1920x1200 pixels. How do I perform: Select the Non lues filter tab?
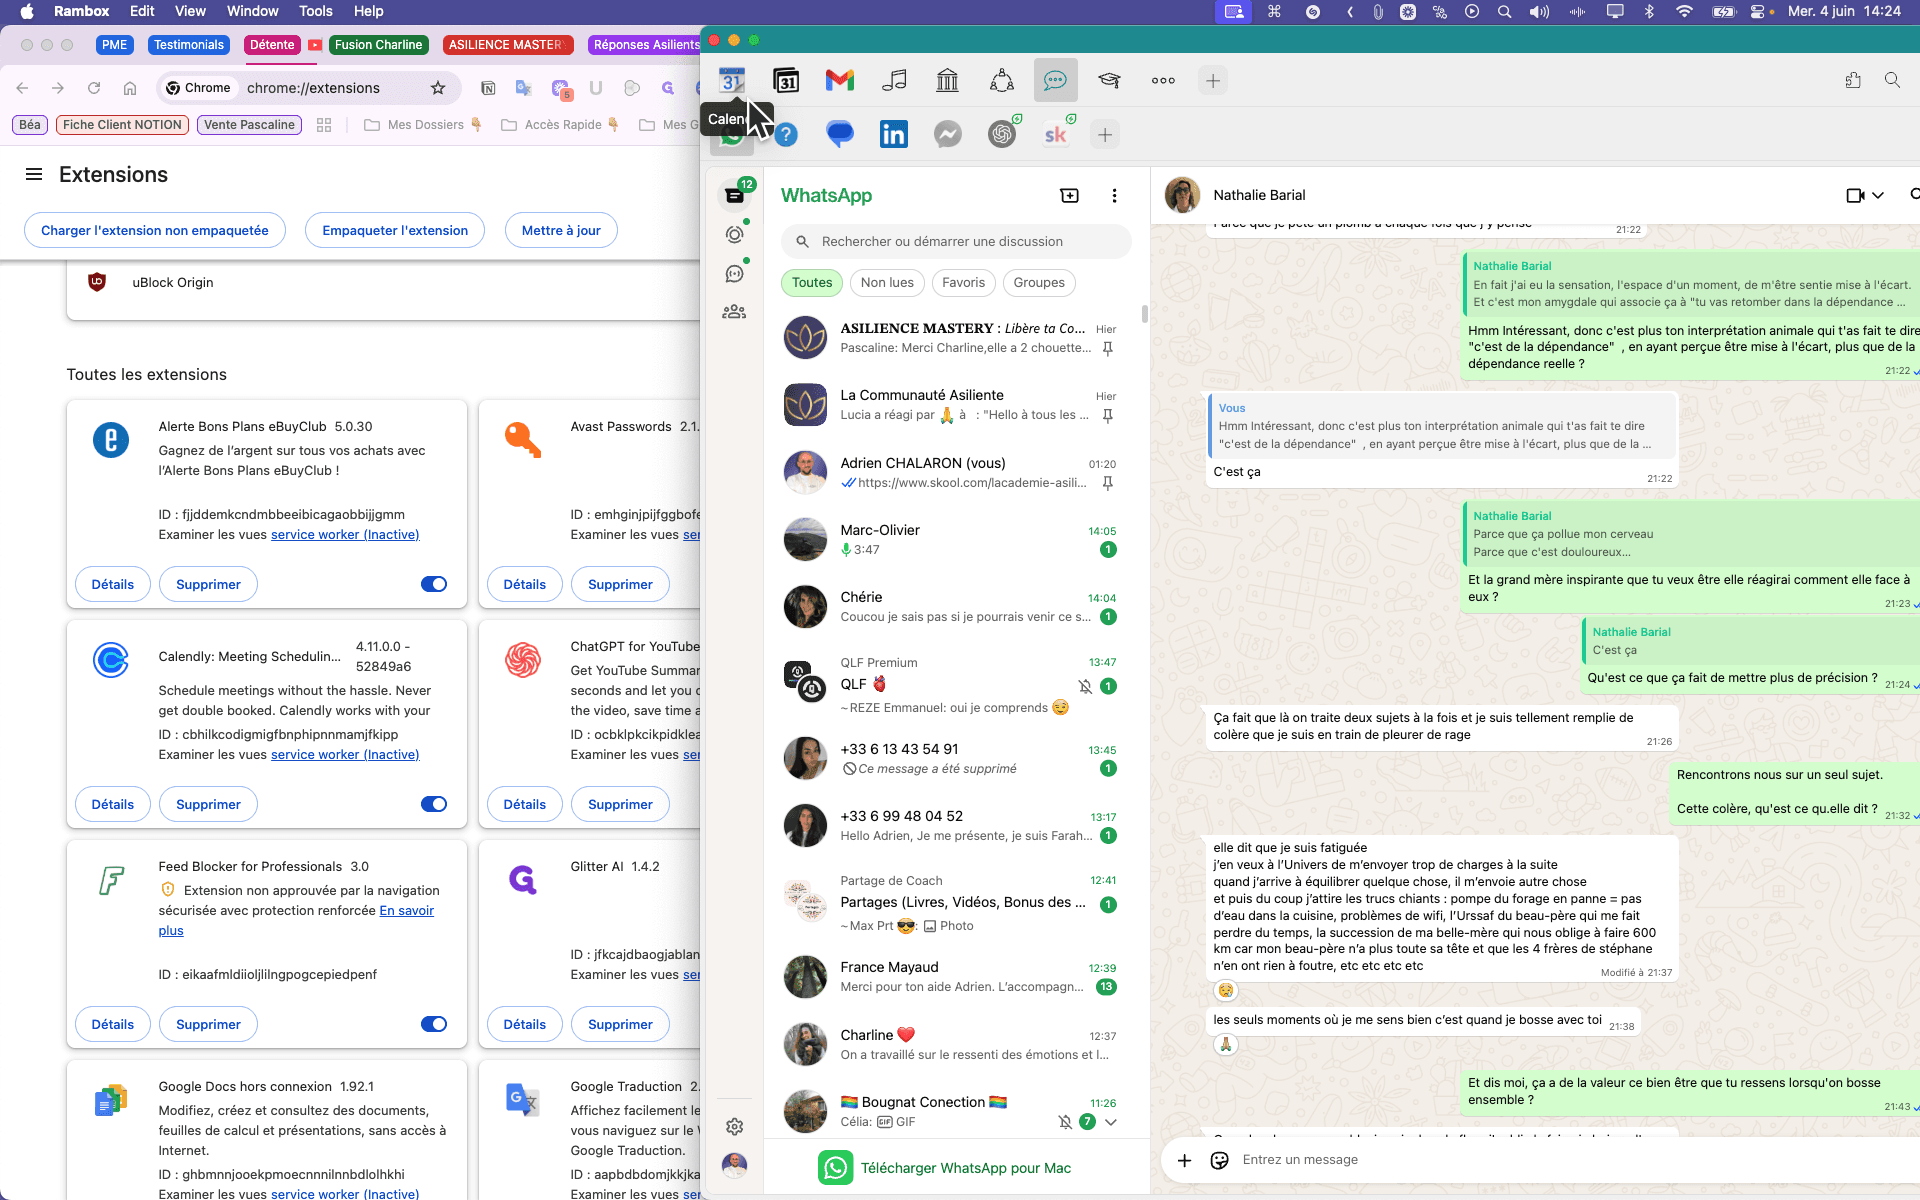(x=887, y=283)
